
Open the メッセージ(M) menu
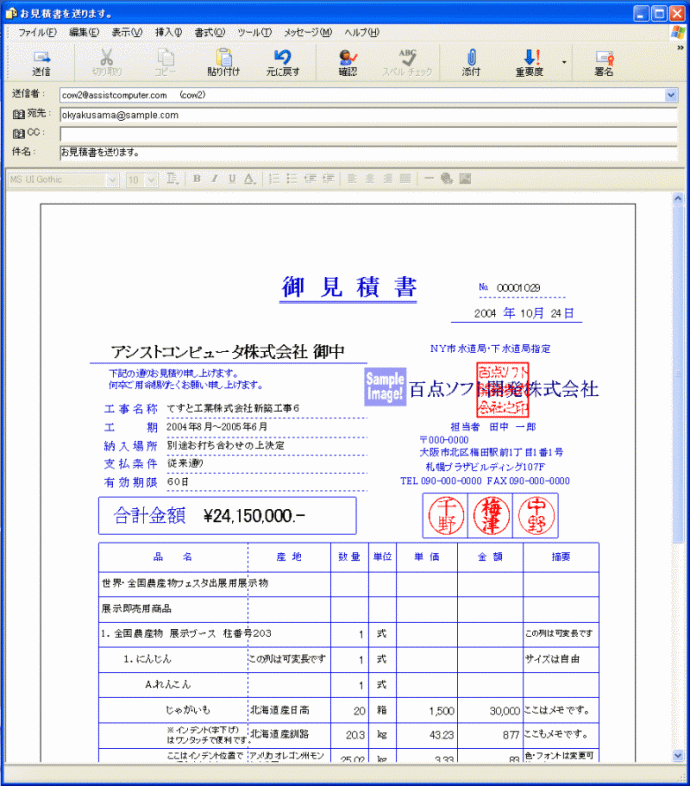coord(308,33)
